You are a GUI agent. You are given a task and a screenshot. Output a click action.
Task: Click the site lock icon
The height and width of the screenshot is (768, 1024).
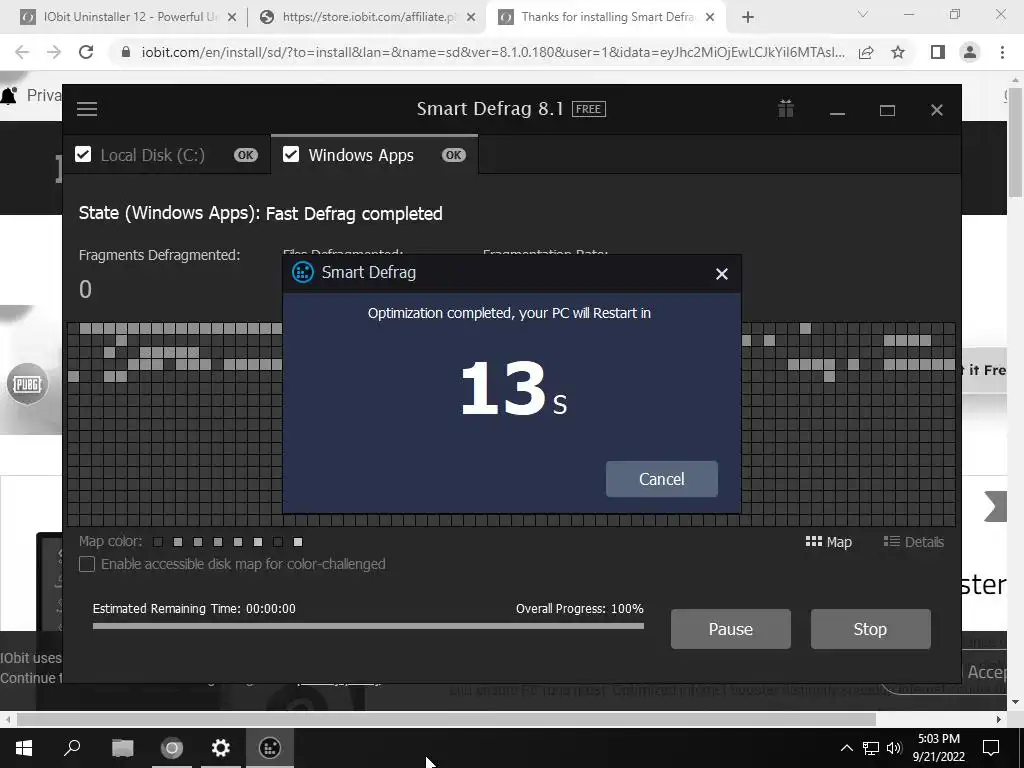[x=126, y=52]
